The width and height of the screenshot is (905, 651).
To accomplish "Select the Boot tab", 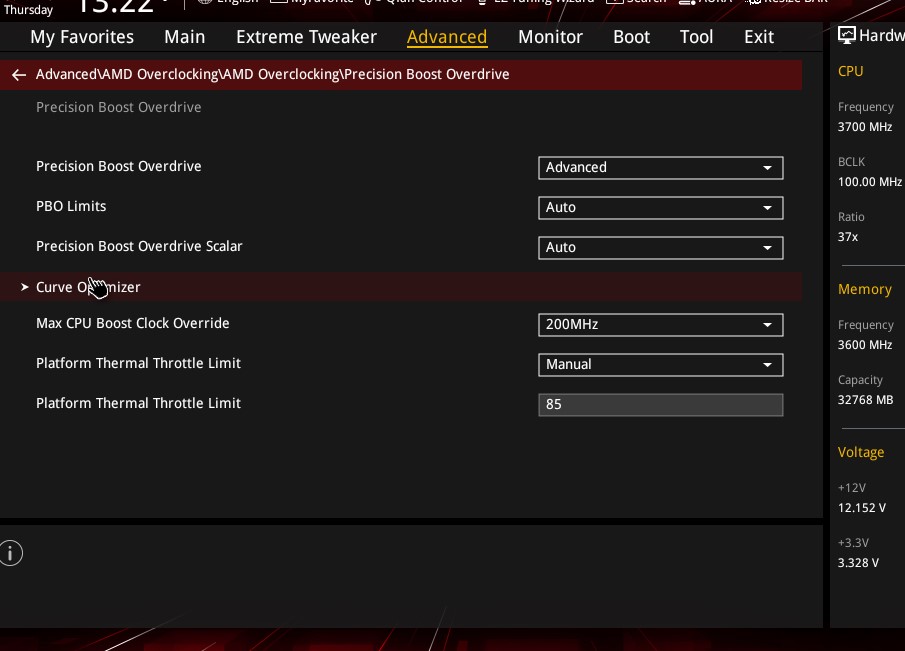I will pyautogui.click(x=631, y=37).
